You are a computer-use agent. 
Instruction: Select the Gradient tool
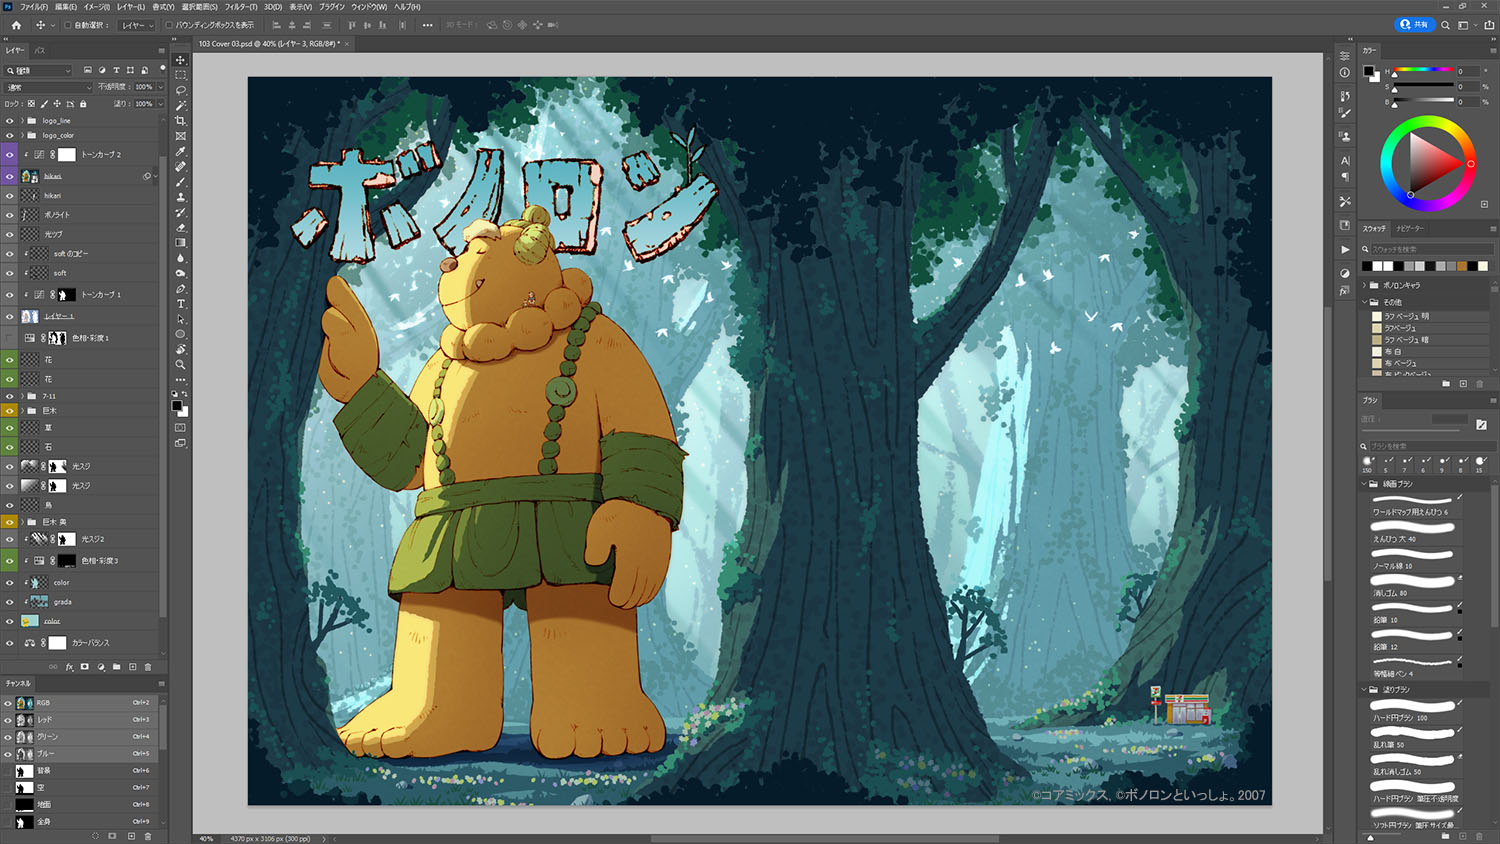coord(180,243)
